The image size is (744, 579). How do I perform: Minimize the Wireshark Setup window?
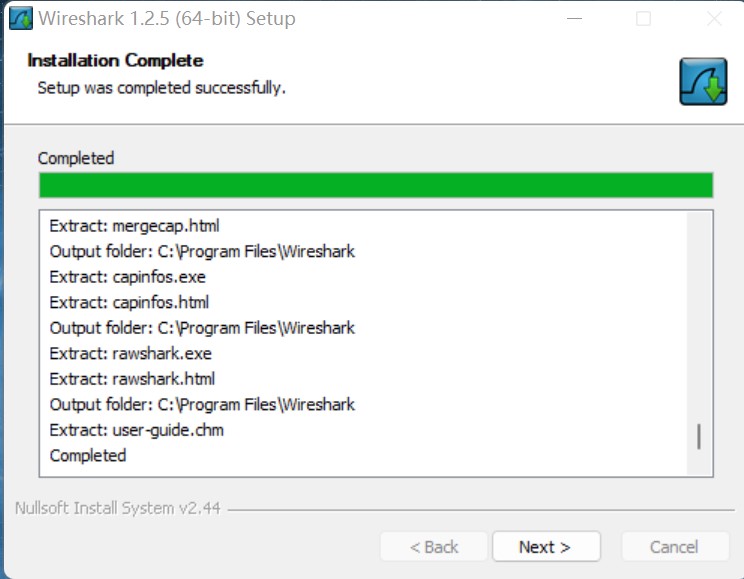coord(574,19)
